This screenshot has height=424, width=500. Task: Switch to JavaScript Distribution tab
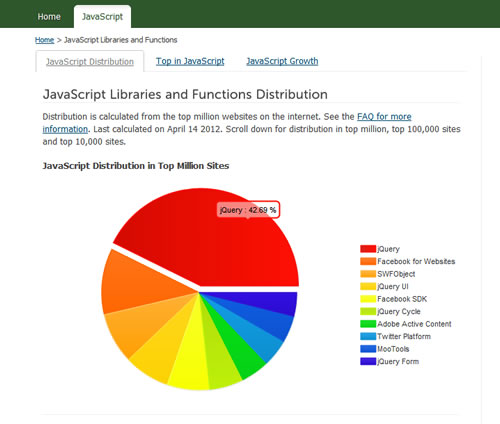(90, 62)
